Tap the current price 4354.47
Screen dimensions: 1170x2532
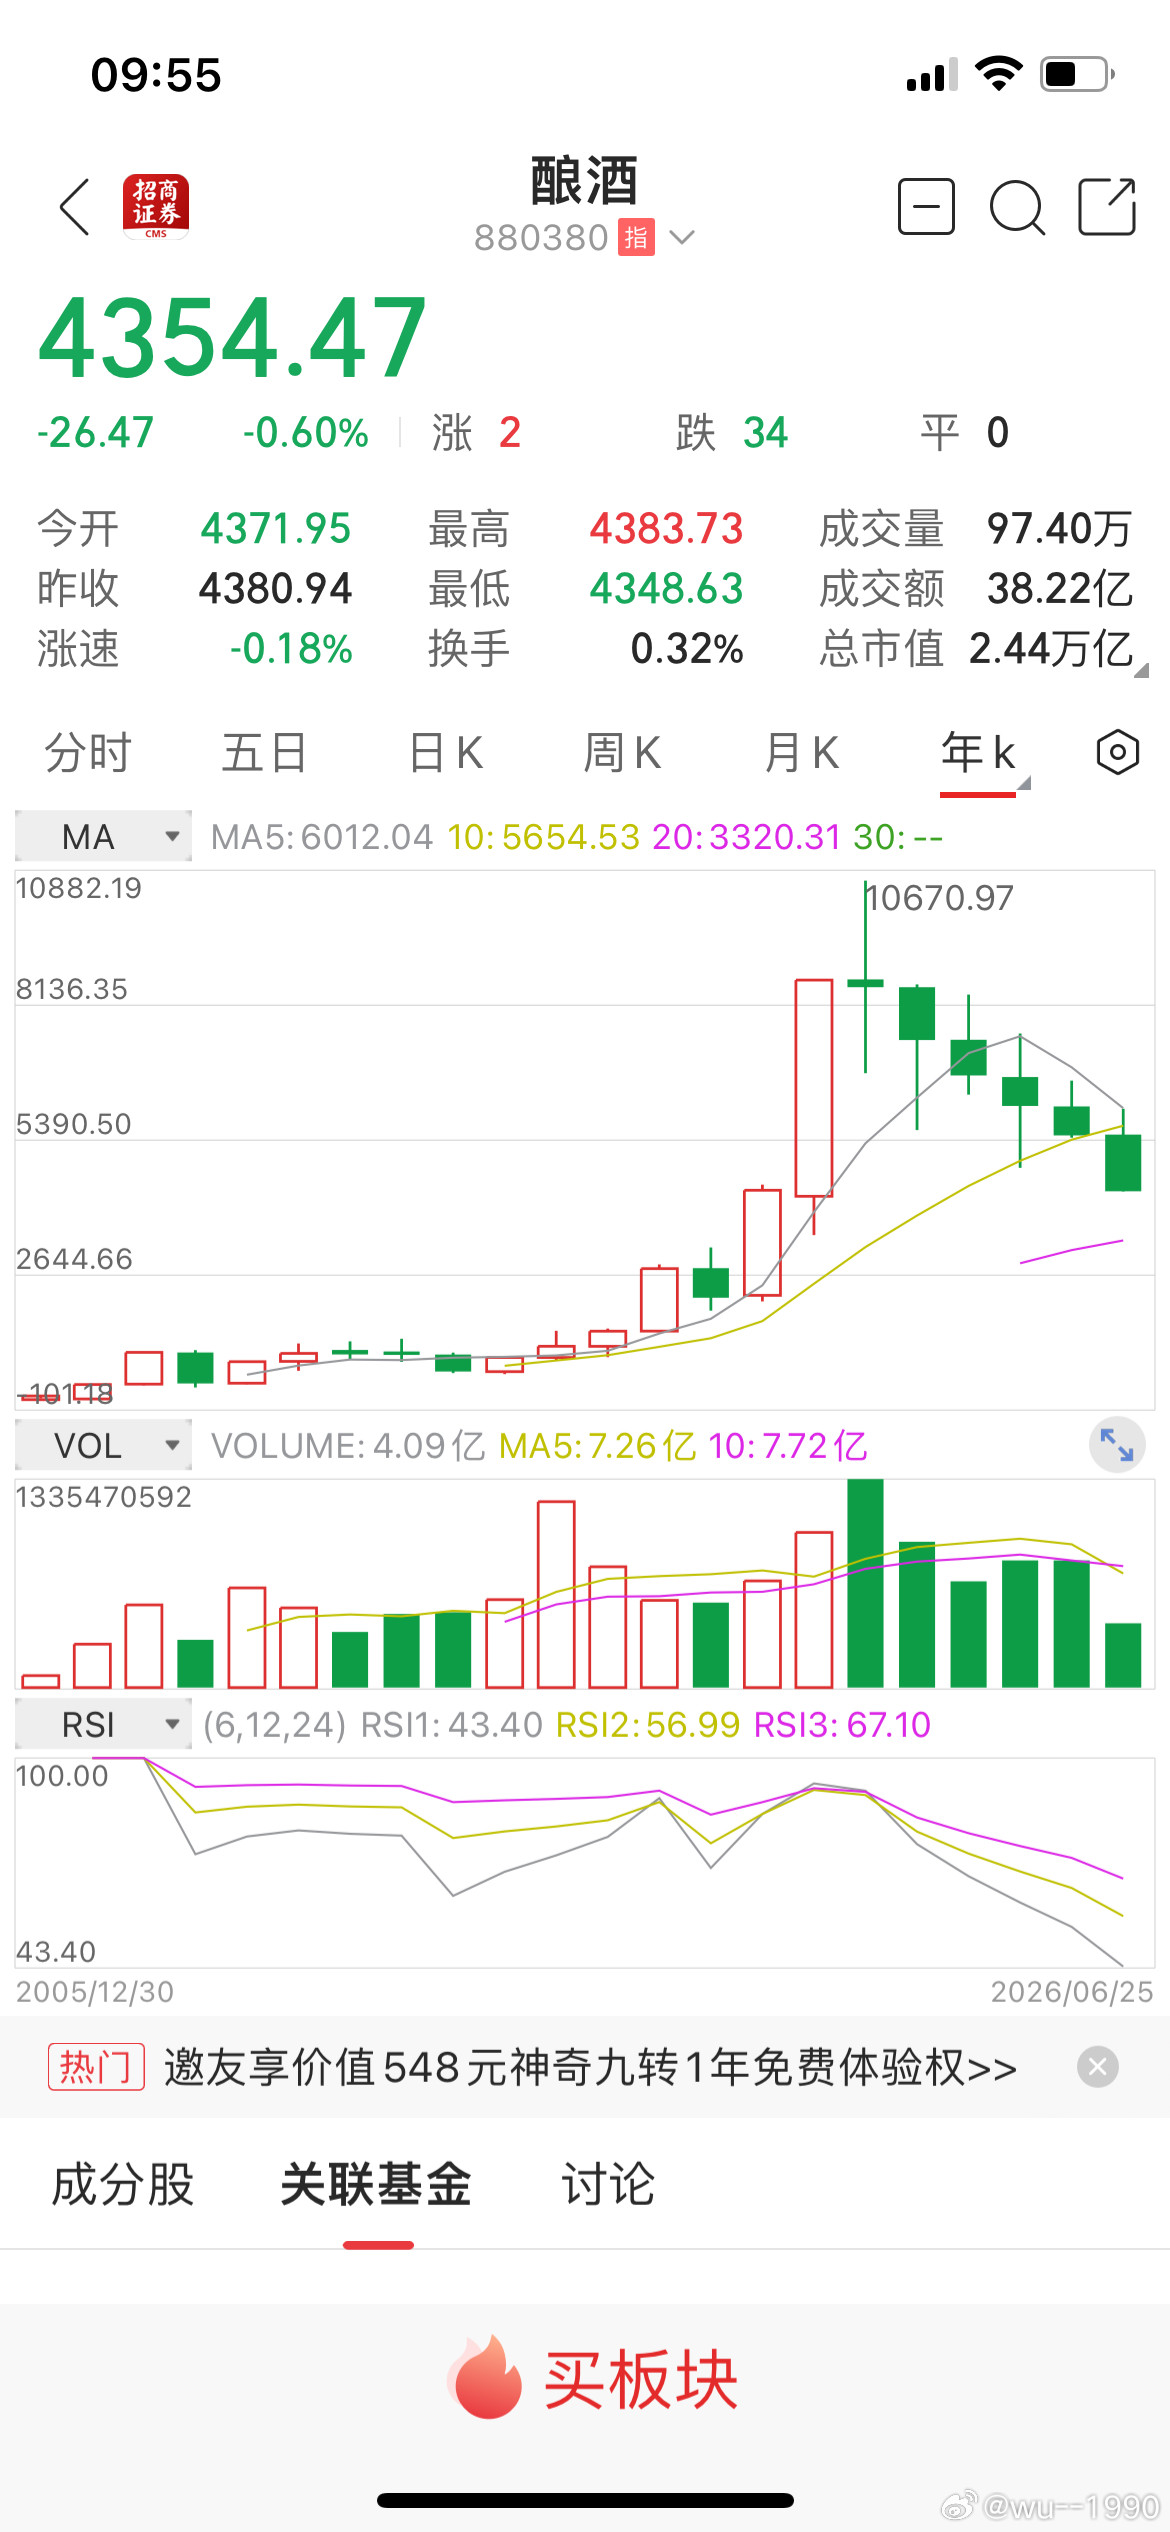(232, 338)
